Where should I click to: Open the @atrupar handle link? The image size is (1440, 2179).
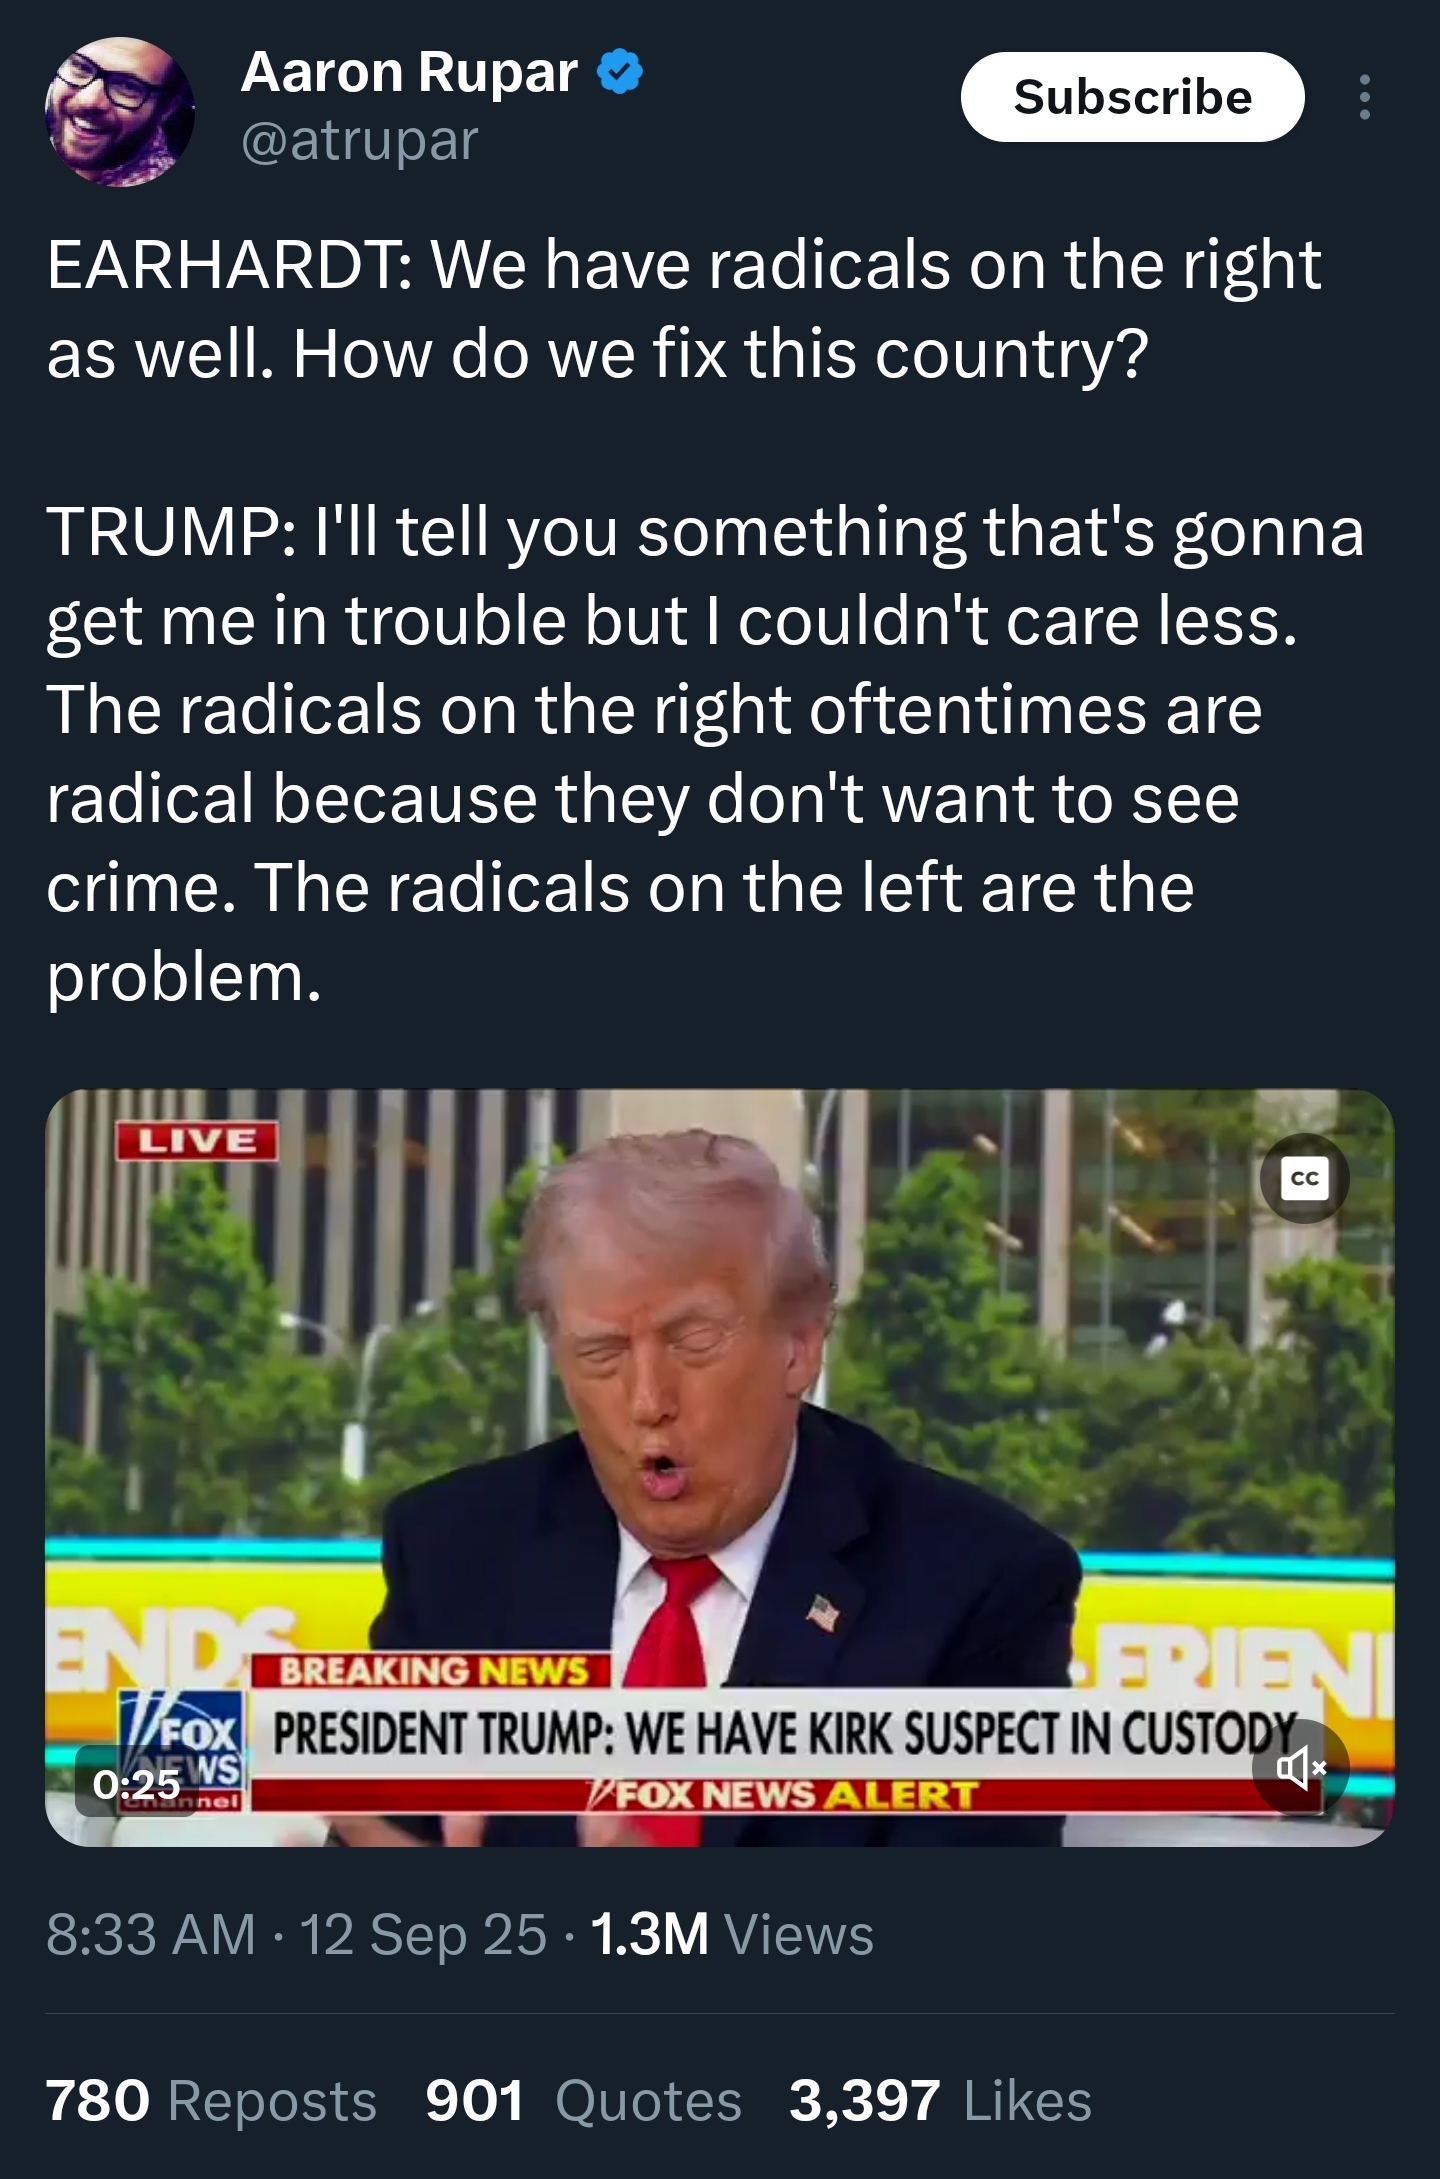360,140
